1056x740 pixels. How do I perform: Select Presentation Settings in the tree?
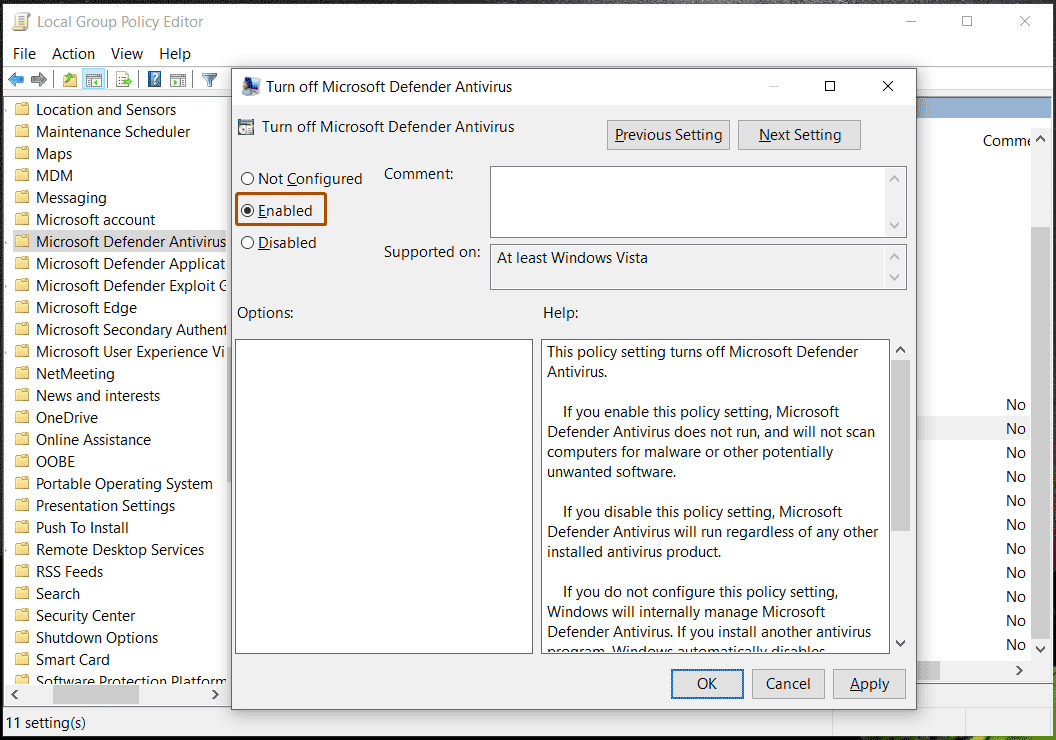click(105, 505)
